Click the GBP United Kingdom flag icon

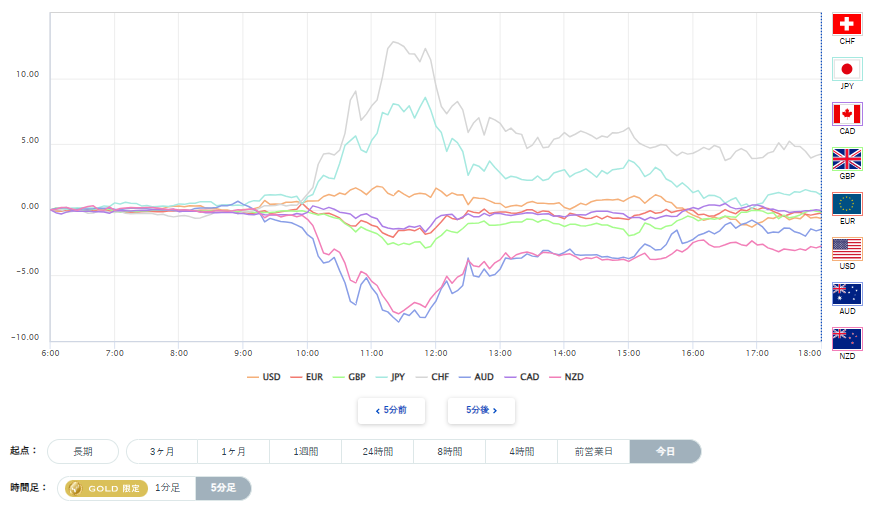(846, 159)
